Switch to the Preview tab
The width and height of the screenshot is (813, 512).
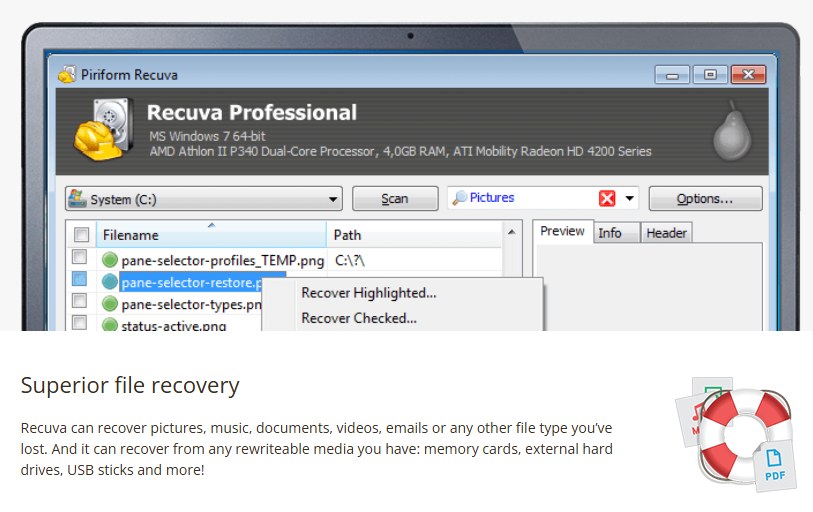pos(562,231)
